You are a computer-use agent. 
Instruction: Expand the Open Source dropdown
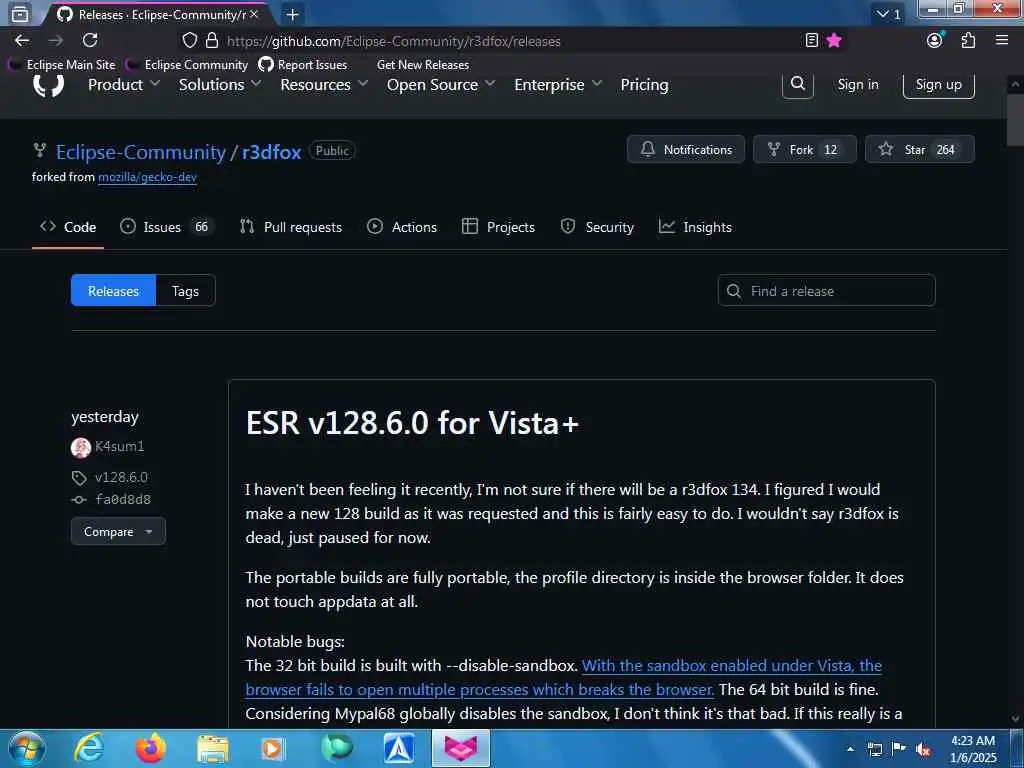click(441, 85)
